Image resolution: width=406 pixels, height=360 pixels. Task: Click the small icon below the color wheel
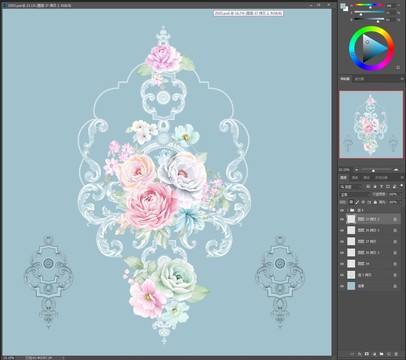pos(398,67)
